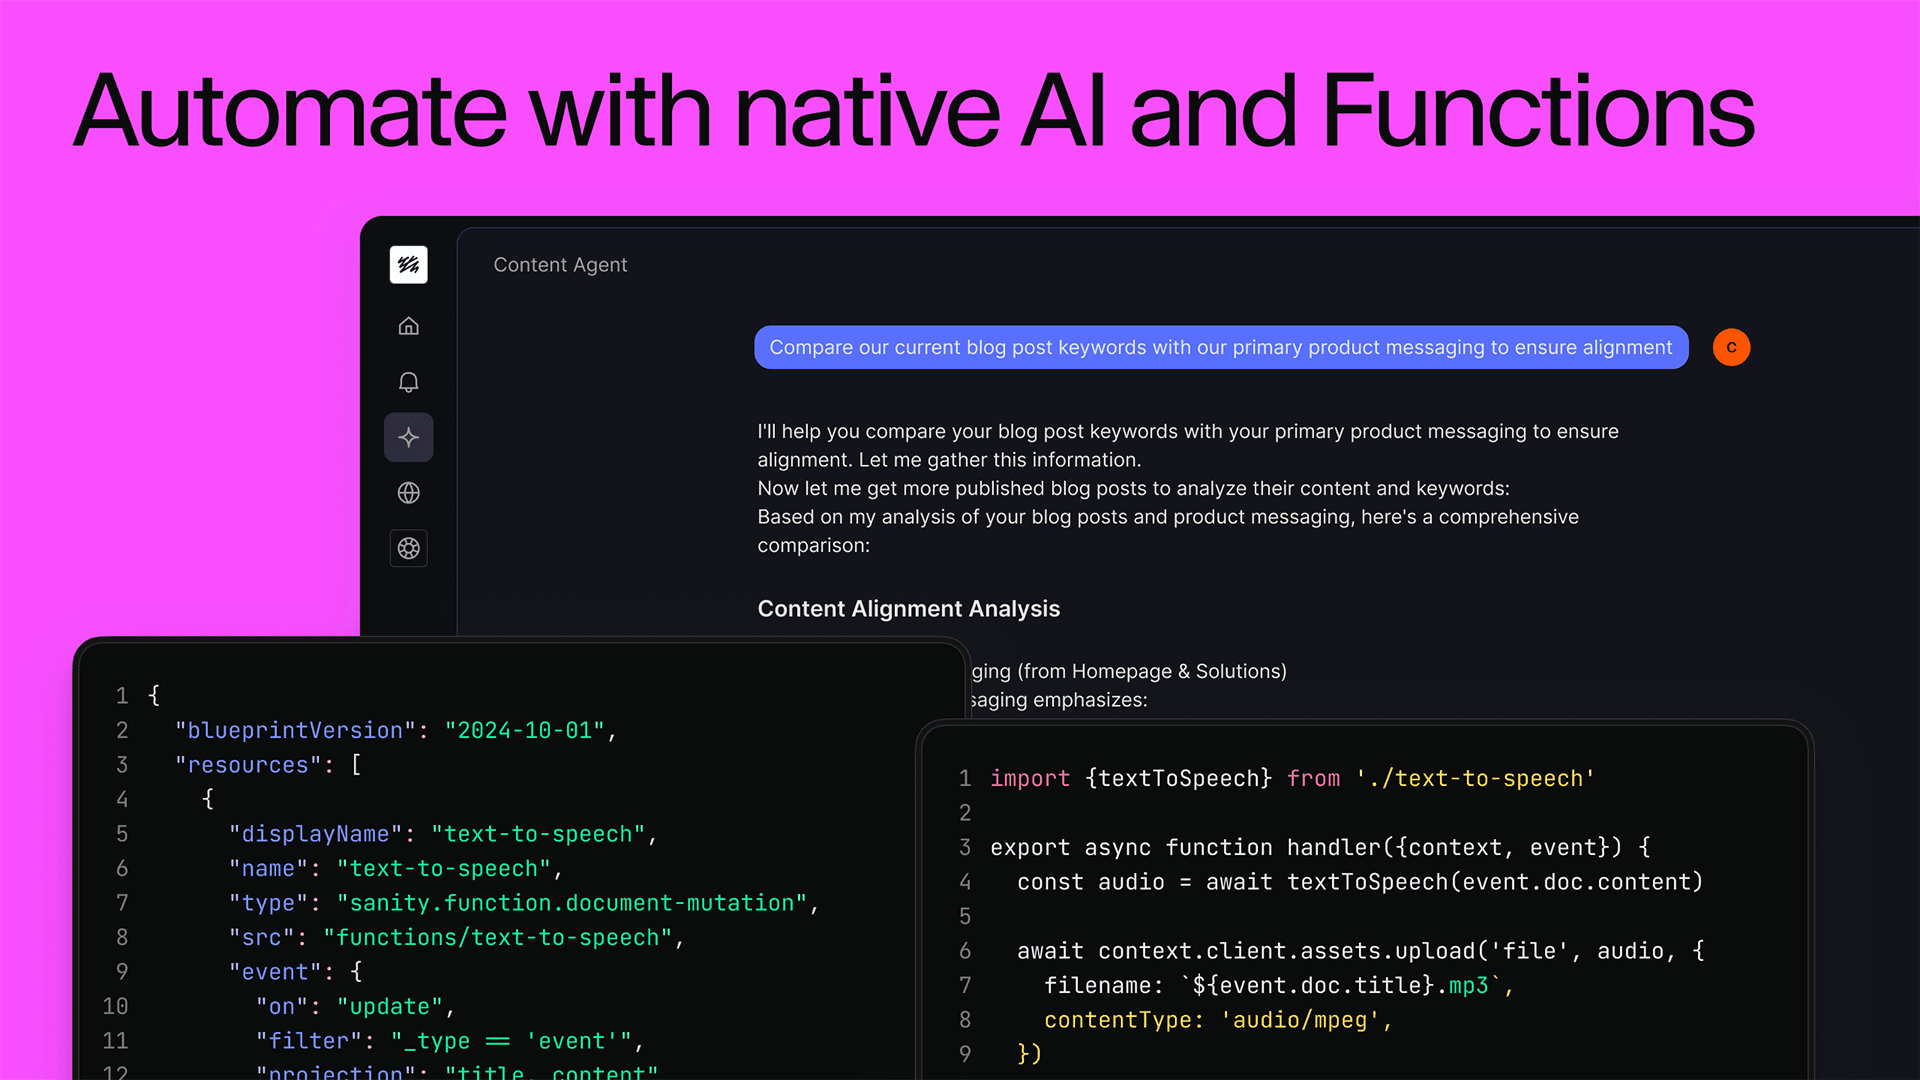Click the orange 'C' user avatar

pos(1731,347)
